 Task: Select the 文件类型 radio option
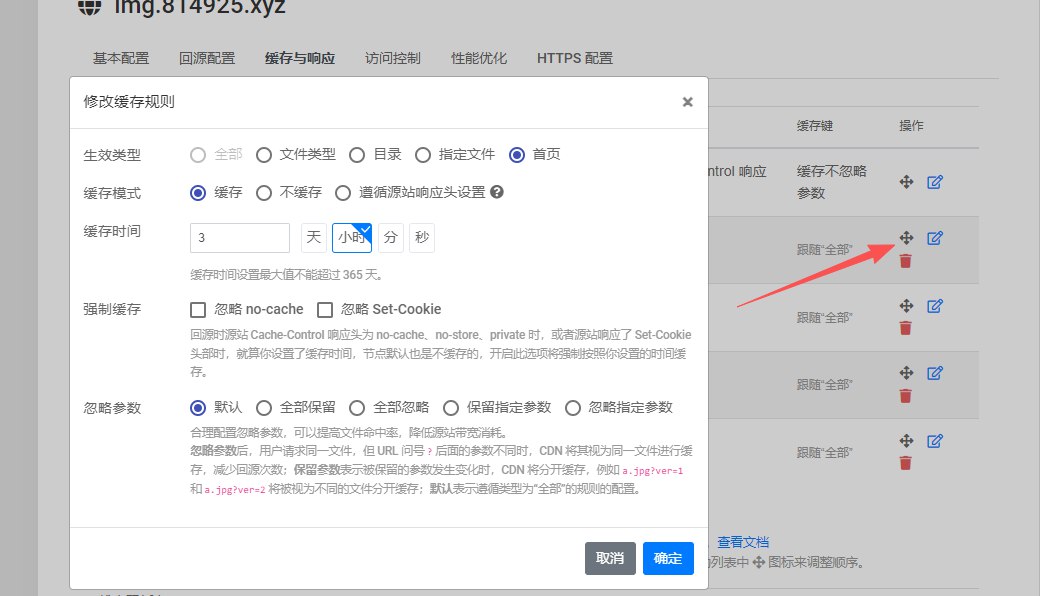264,155
